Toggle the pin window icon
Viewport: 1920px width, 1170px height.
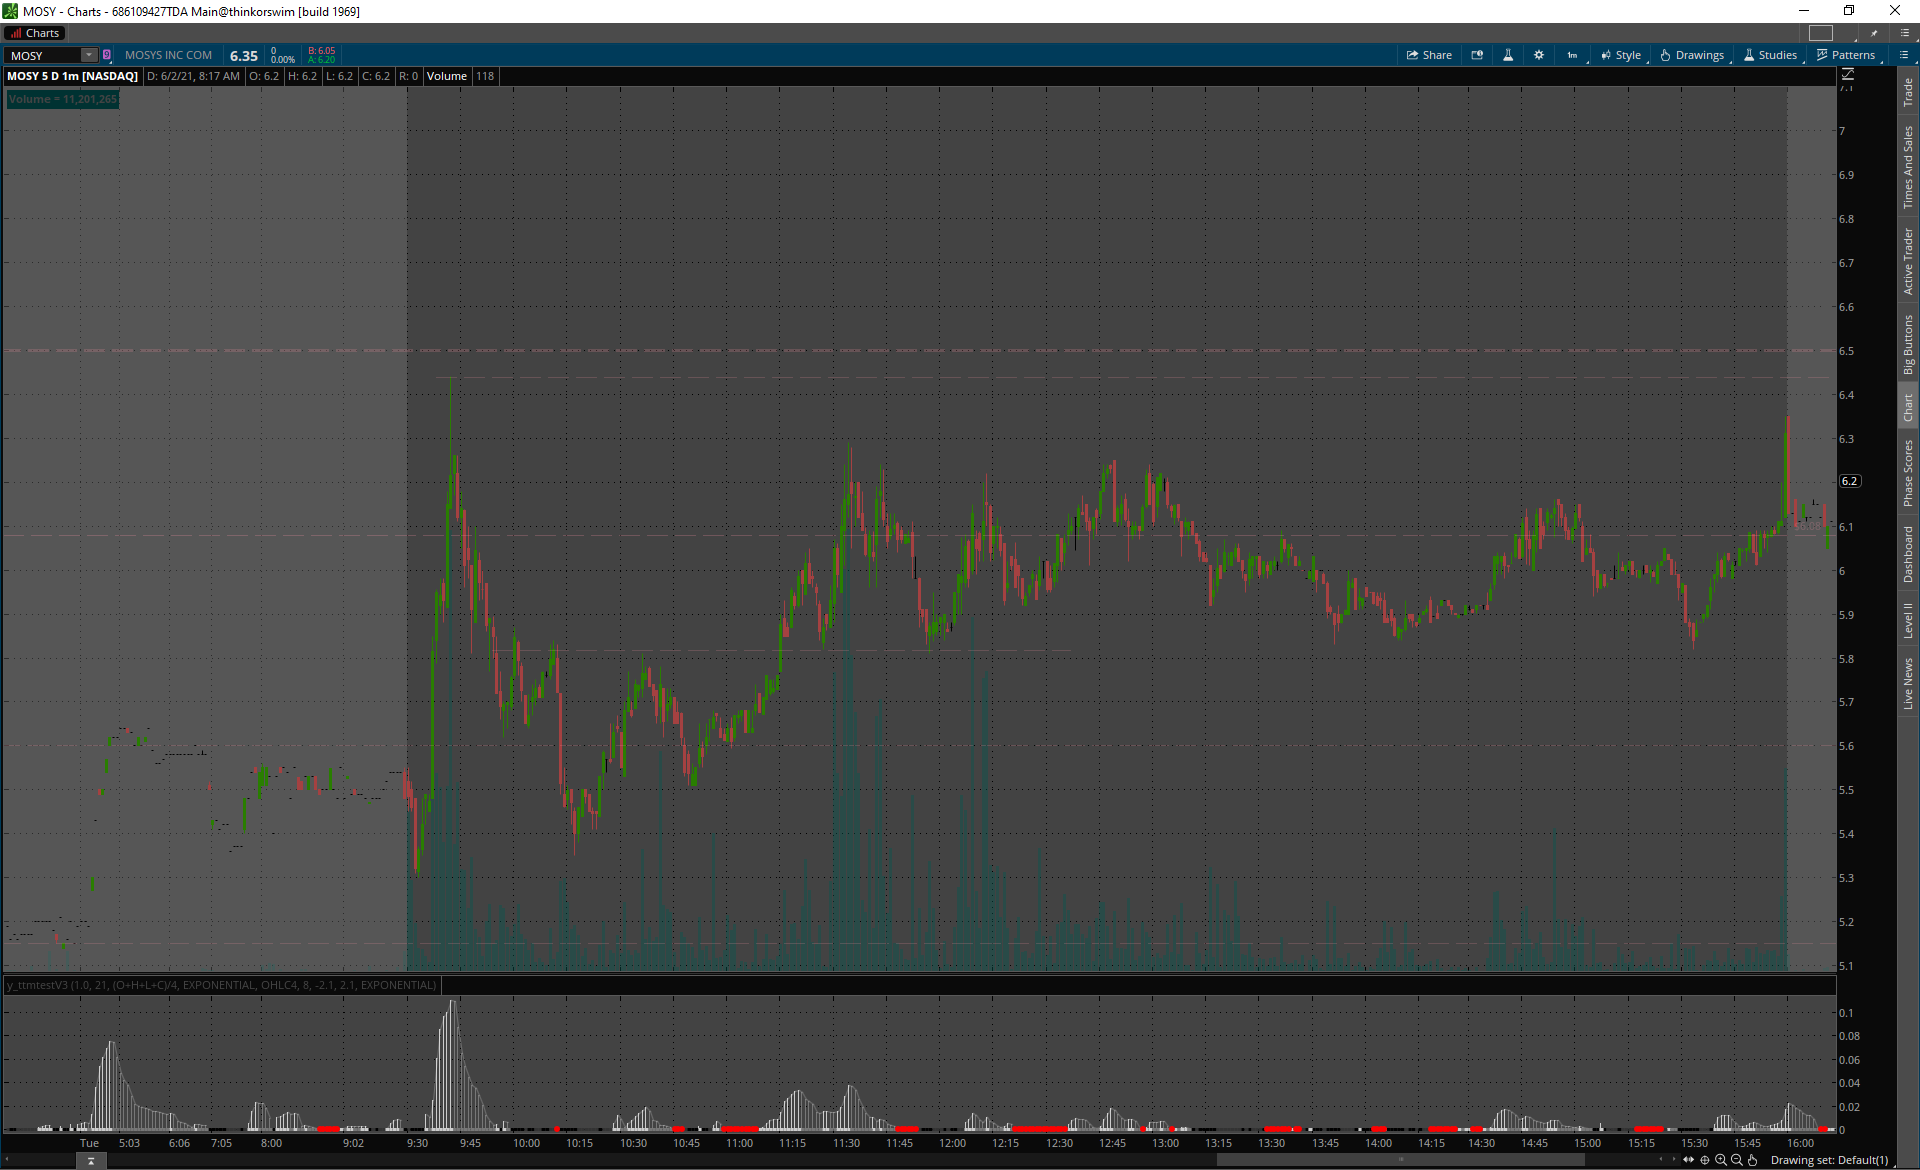click(1875, 33)
